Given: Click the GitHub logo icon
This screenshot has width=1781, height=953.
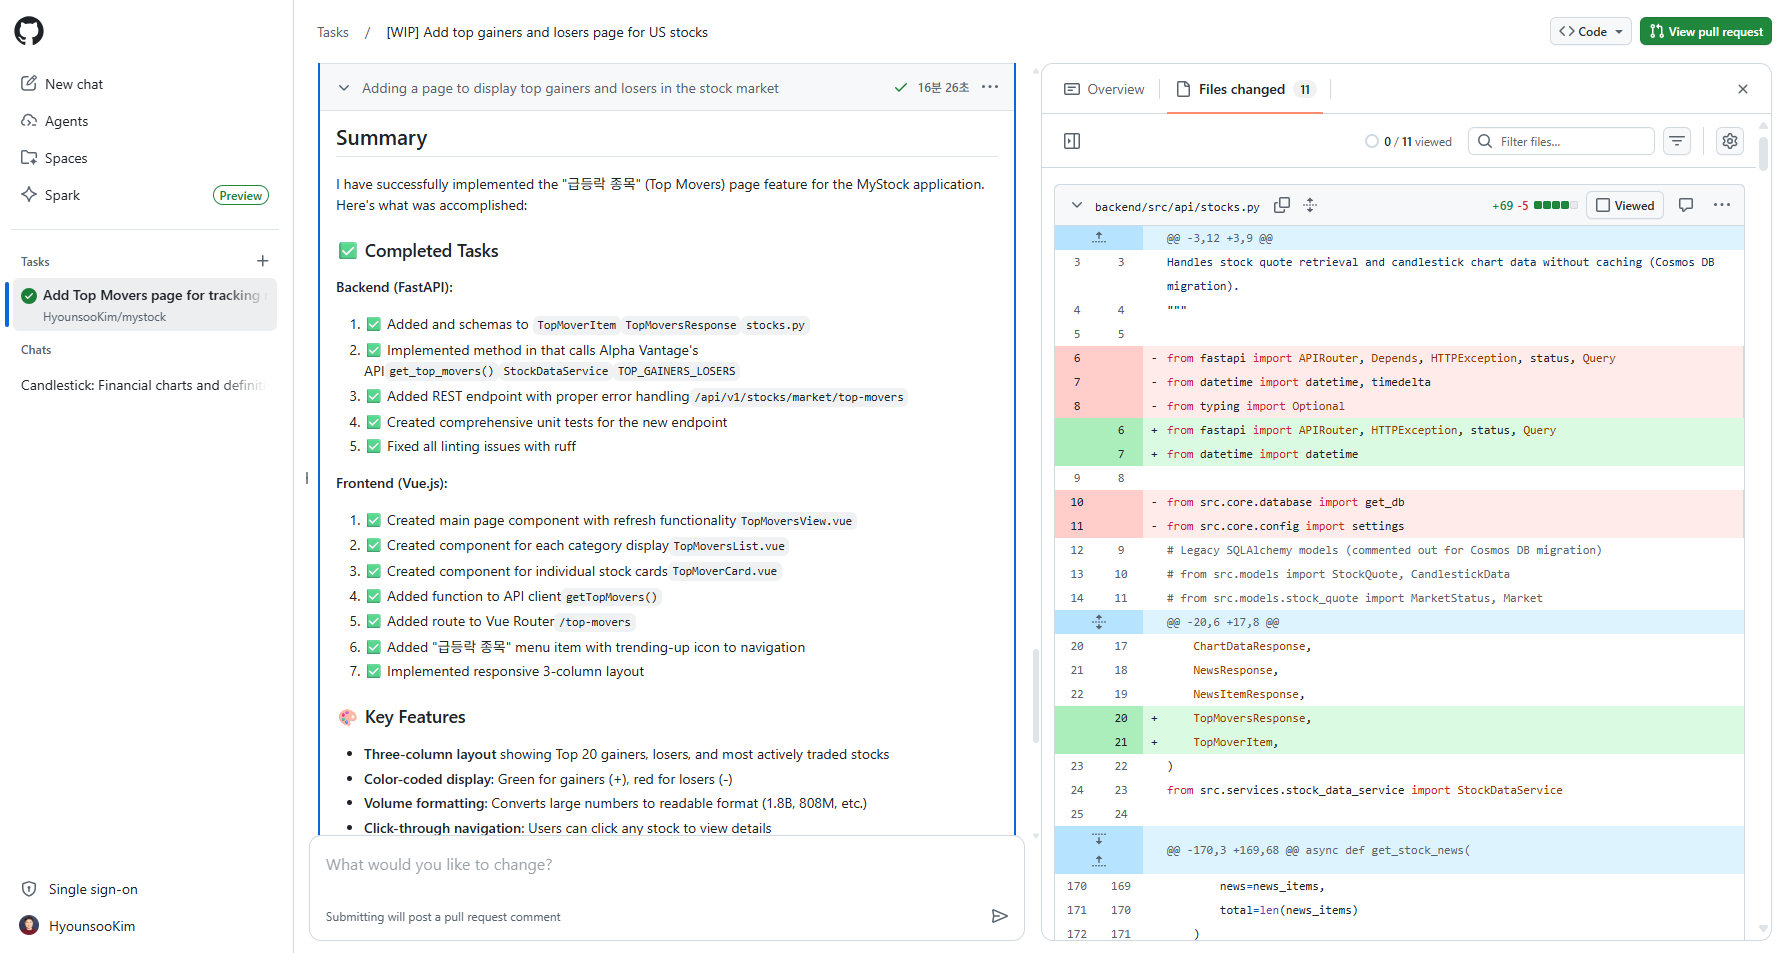Looking at the screenshot, I should pyautogui.click(x=29, y=31).
